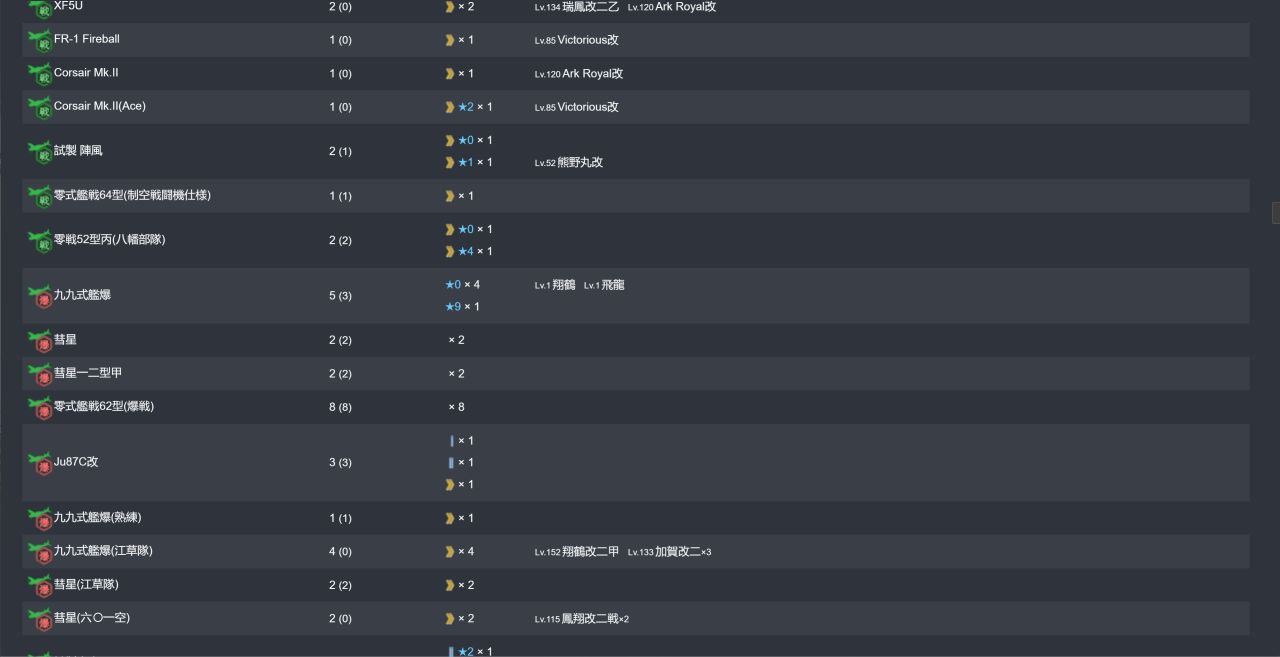This screenshot has height=657, width=1280.
Task: Click the 零式艦戦64型(制空戦闘機仕様) equipment name
Action: (132, 196)
